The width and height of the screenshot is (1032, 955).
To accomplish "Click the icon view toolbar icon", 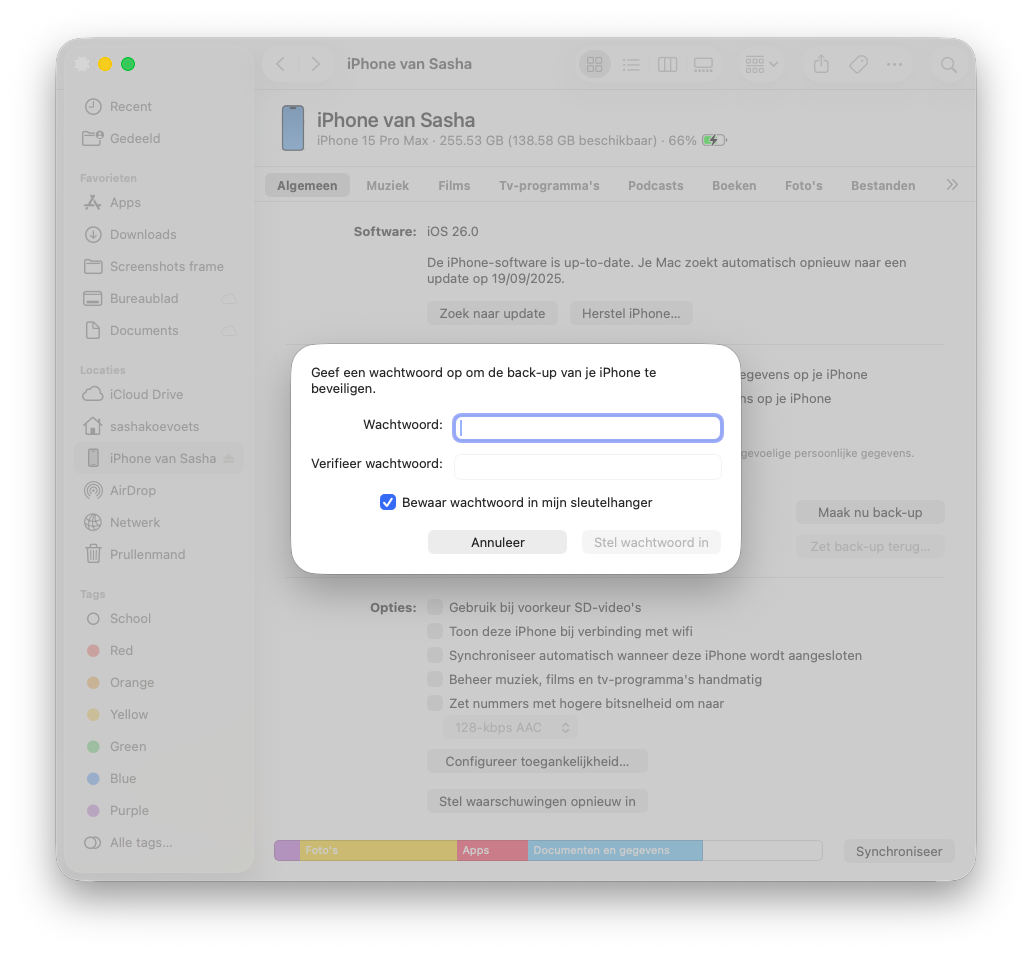I will pos(595,65).
